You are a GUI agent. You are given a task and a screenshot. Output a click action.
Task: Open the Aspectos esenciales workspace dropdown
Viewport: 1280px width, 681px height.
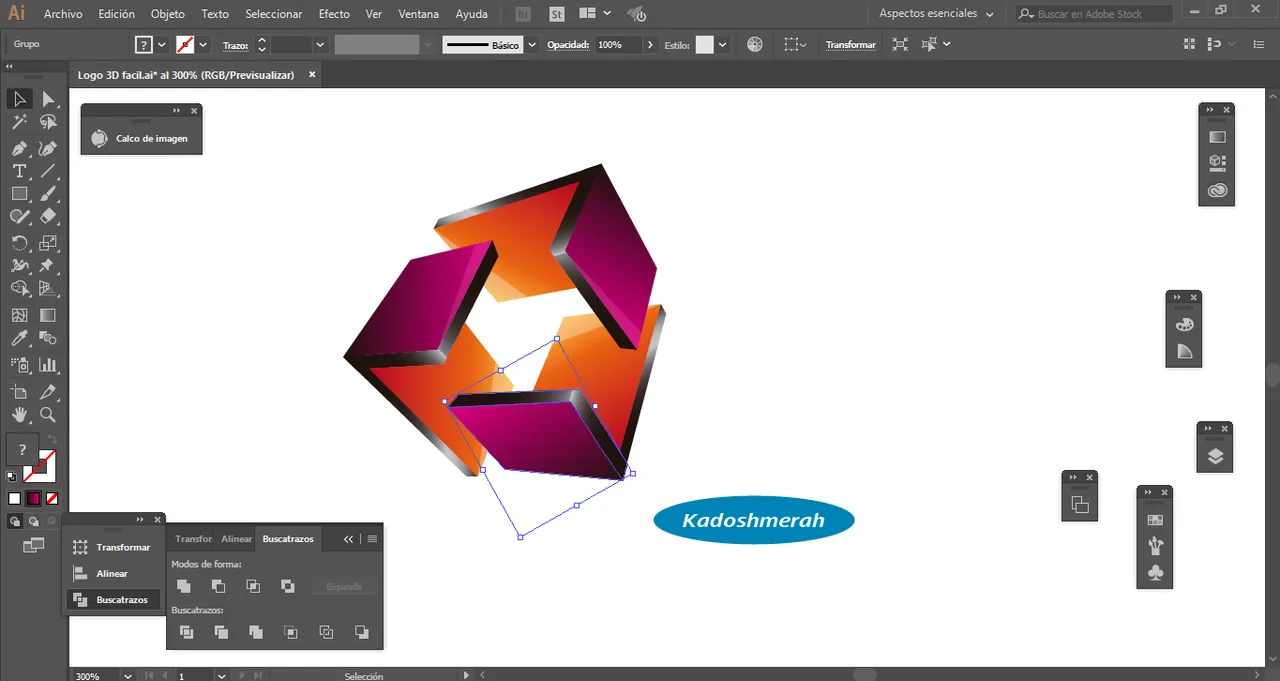[936, 14]
